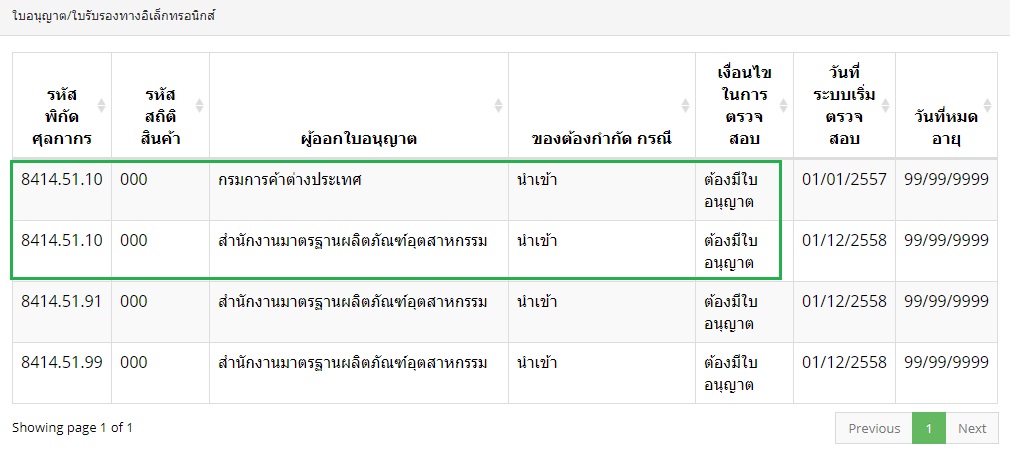Go to the Previous page
Screen dimensions: 1010x451
[x=874, y=428]
